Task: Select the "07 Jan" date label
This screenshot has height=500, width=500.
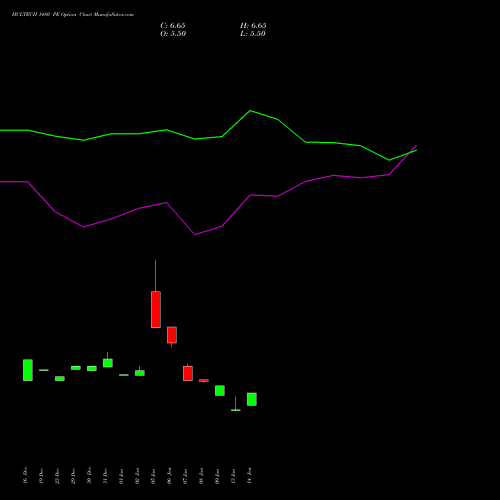Action: coord(185,475)
